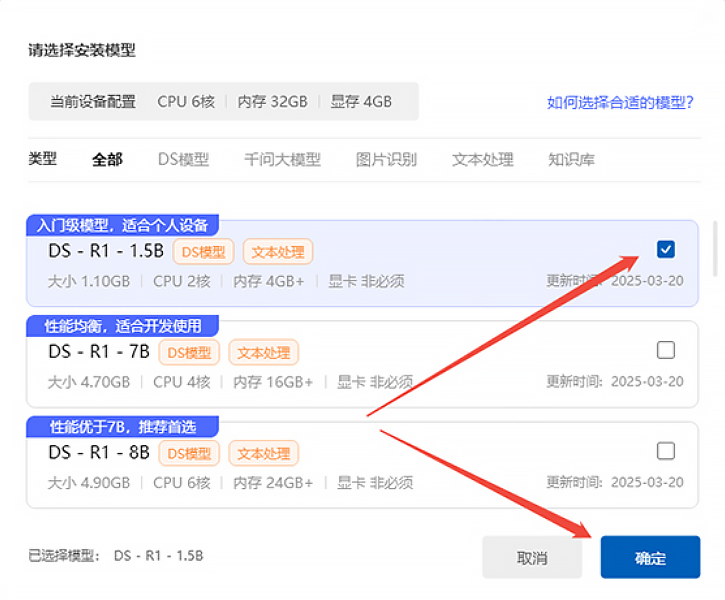This screenshot has height=600, width=725.
Task: Select the 图片识别 category tab
Action: pos(386,159)
